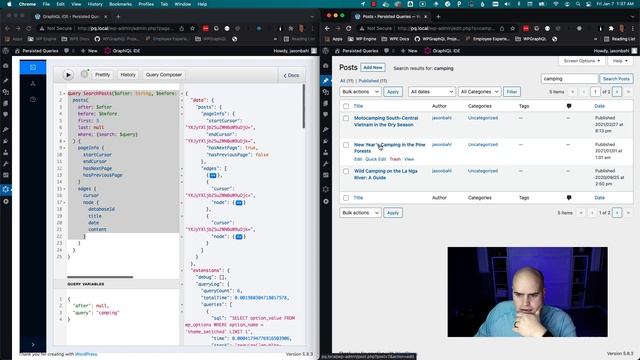
Task: Click the Filter button in posts list
Action: [511, 92]
